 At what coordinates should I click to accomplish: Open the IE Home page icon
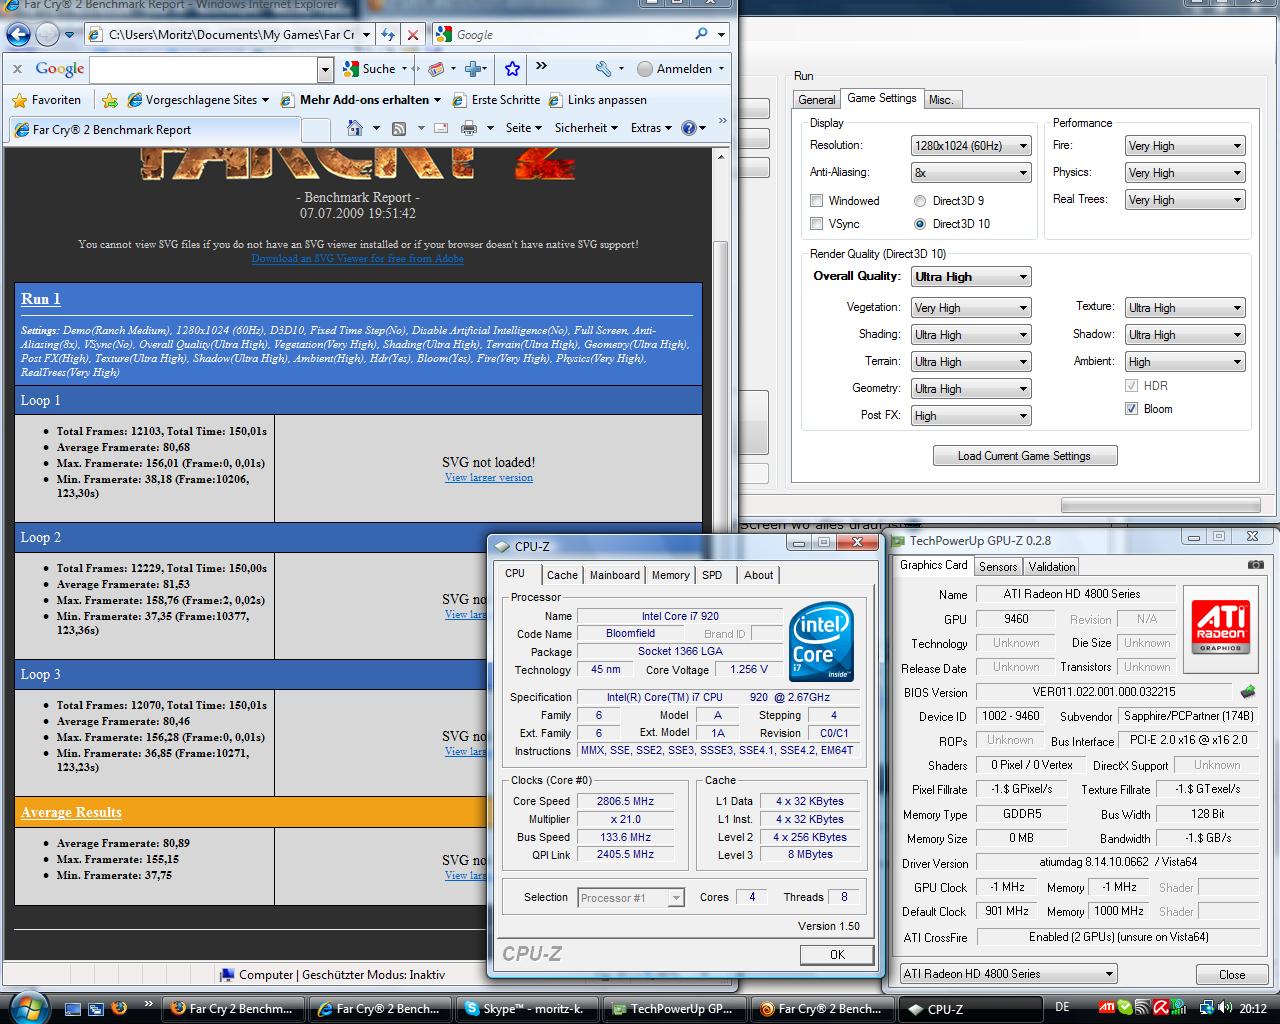tap(354, 128)
